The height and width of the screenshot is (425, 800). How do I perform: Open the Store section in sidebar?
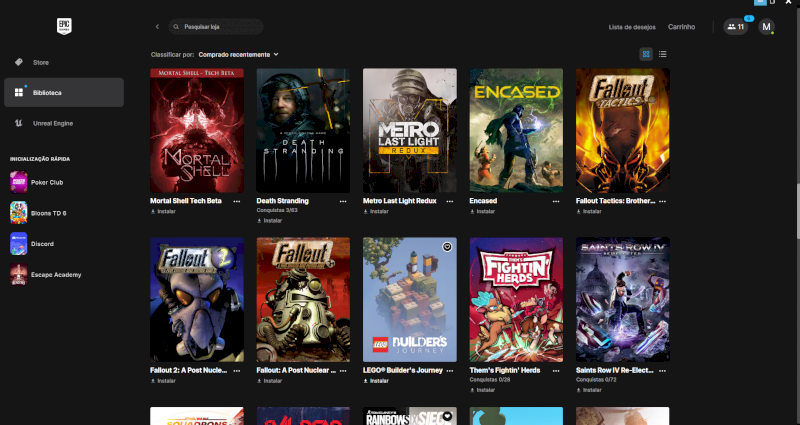[40, 62]
